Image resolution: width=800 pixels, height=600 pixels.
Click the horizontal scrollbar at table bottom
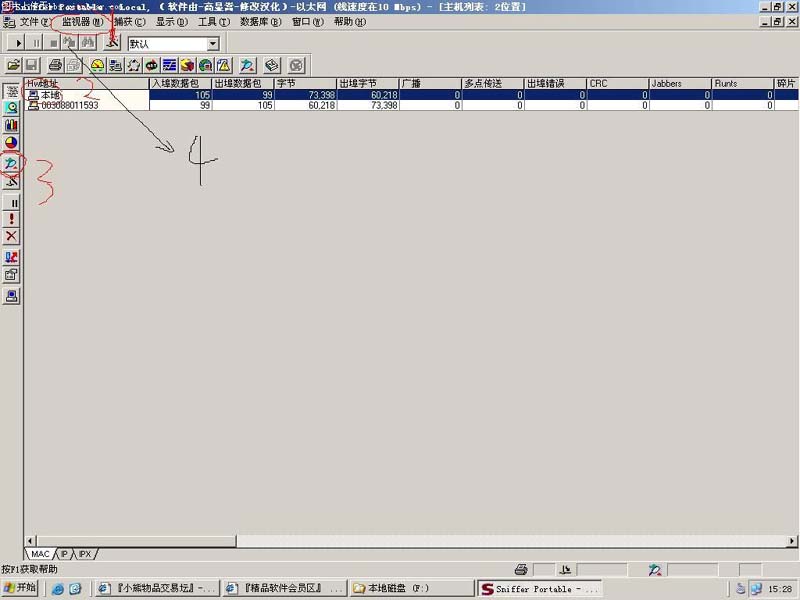(x=400, y=541)
